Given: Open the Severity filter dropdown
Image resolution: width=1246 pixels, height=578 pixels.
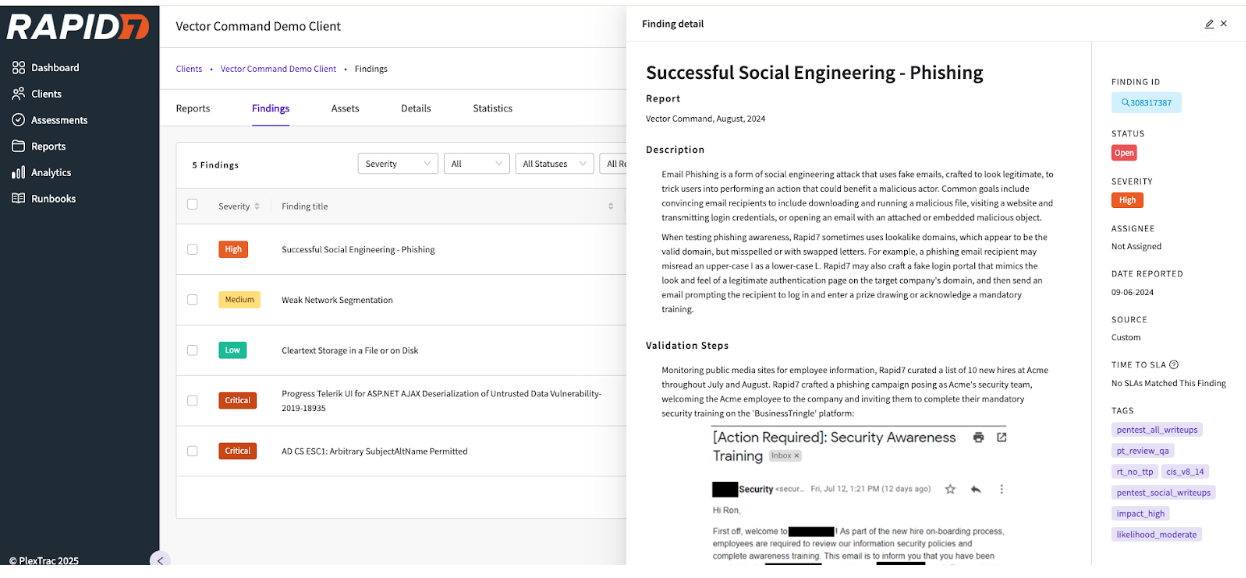Looking at the screenshot, I should (x=398, y=164).
